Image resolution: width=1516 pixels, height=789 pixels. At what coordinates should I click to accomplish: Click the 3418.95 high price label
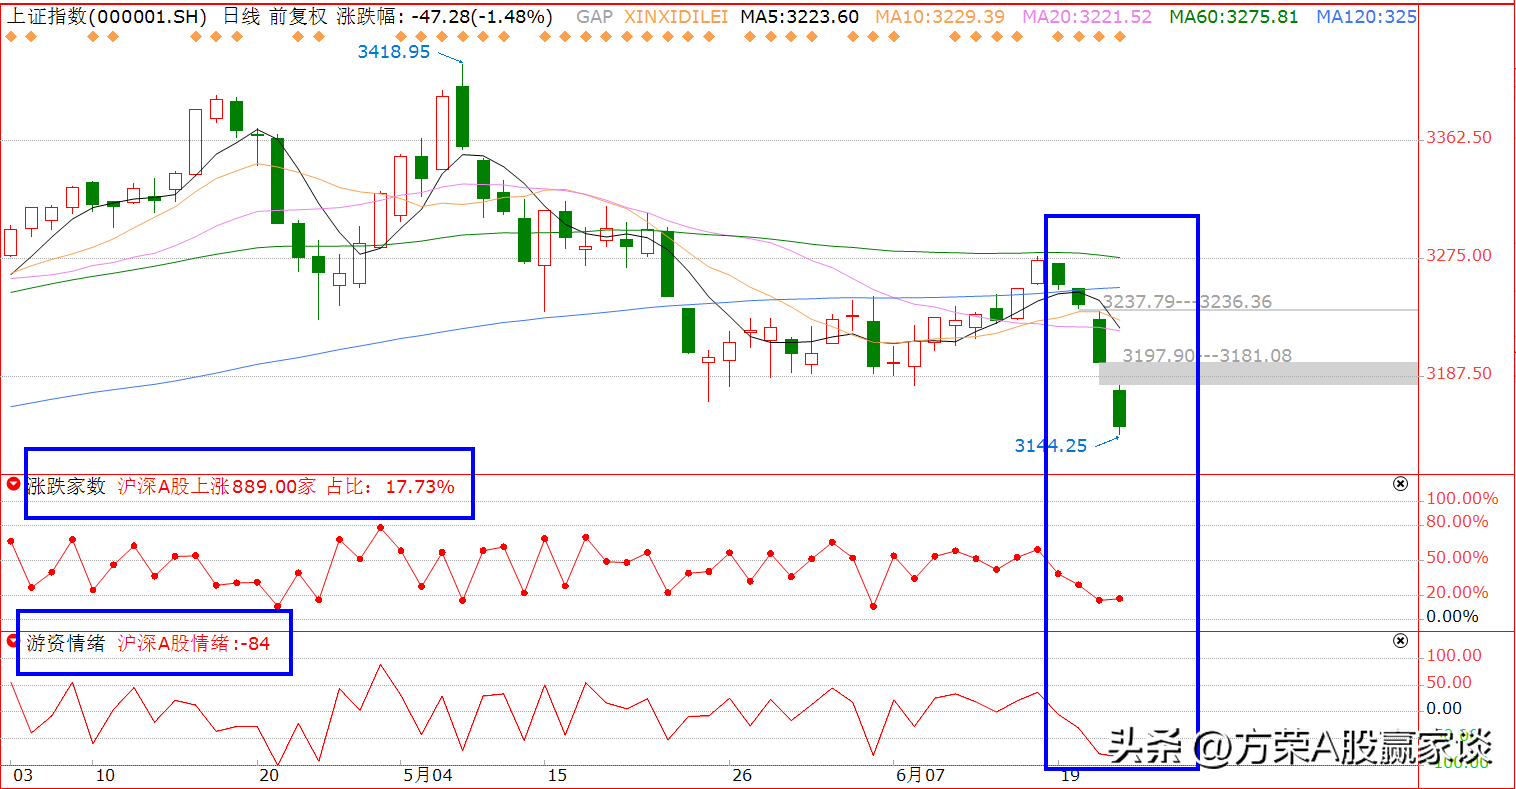tap(394, 52)
